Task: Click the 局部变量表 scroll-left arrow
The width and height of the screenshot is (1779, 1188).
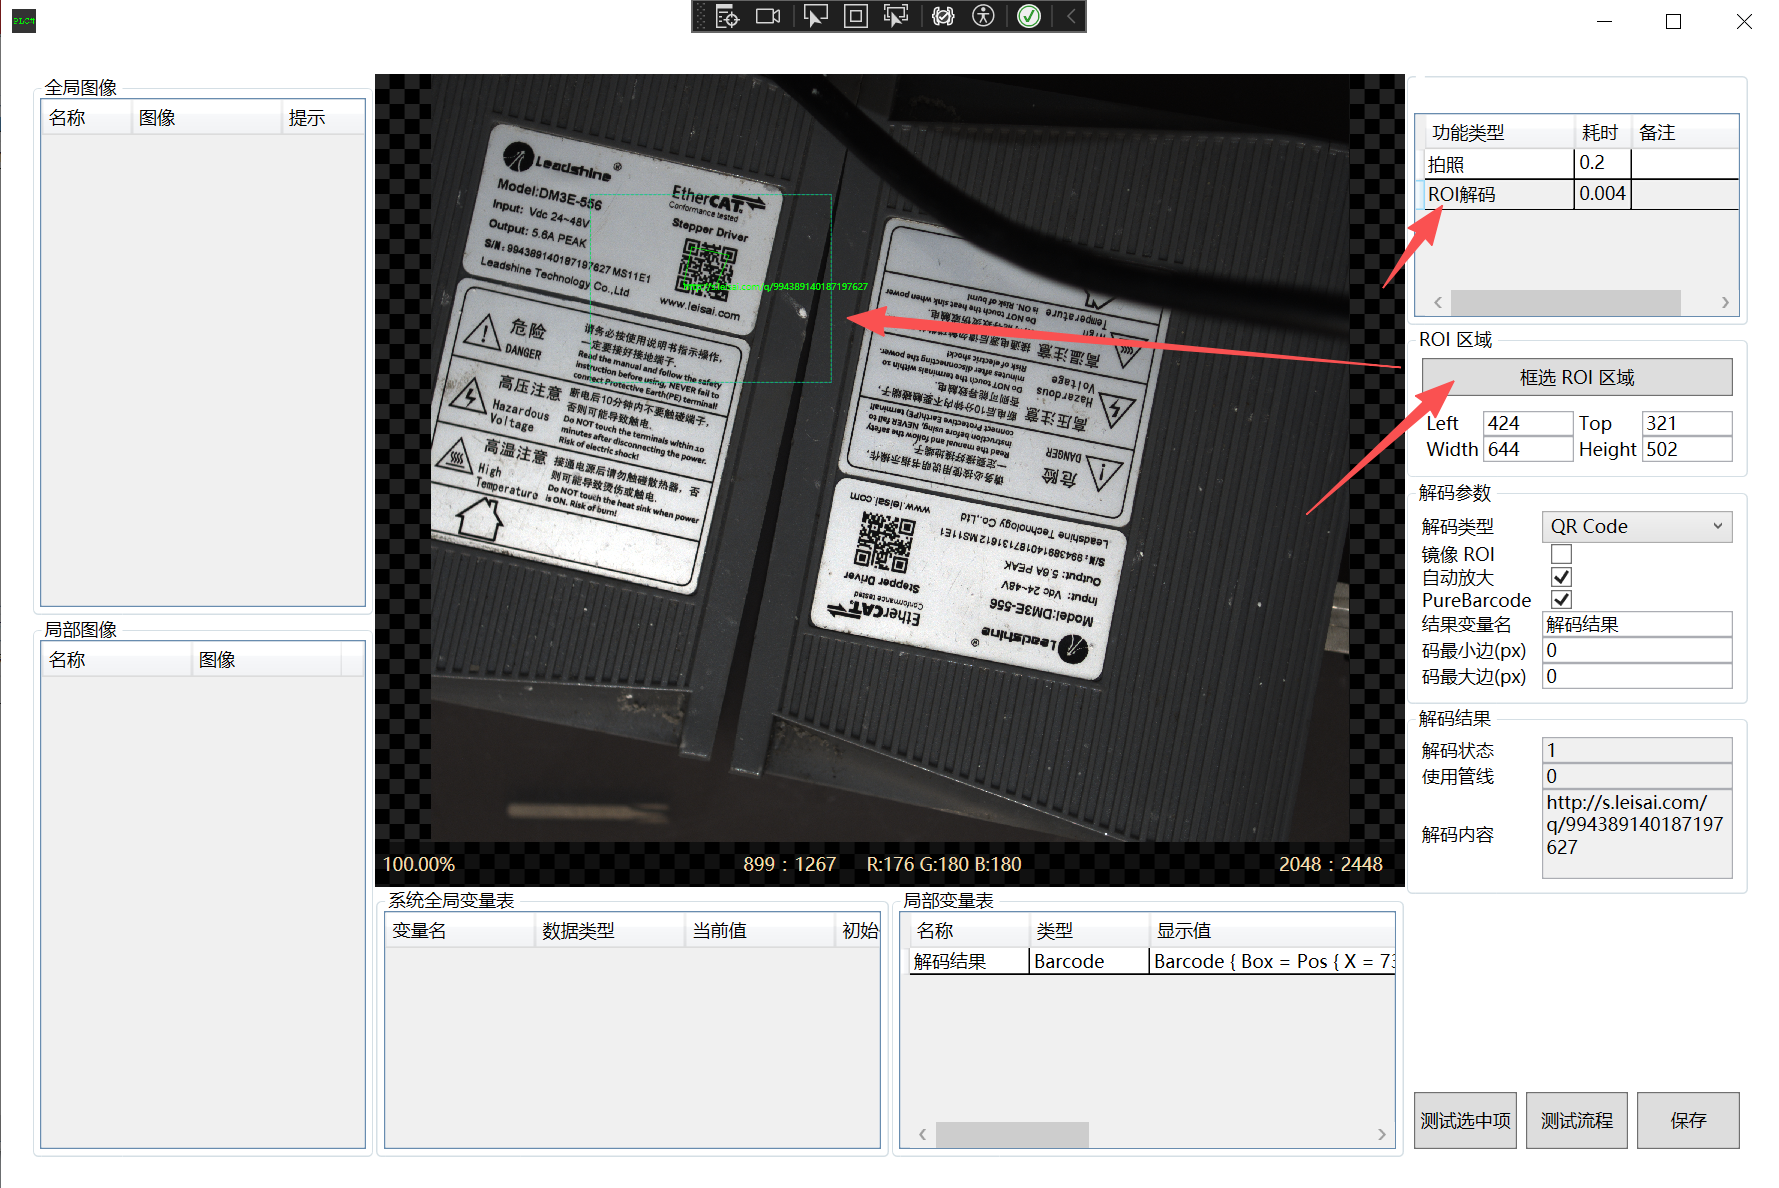Action: tap(922, 1134)
